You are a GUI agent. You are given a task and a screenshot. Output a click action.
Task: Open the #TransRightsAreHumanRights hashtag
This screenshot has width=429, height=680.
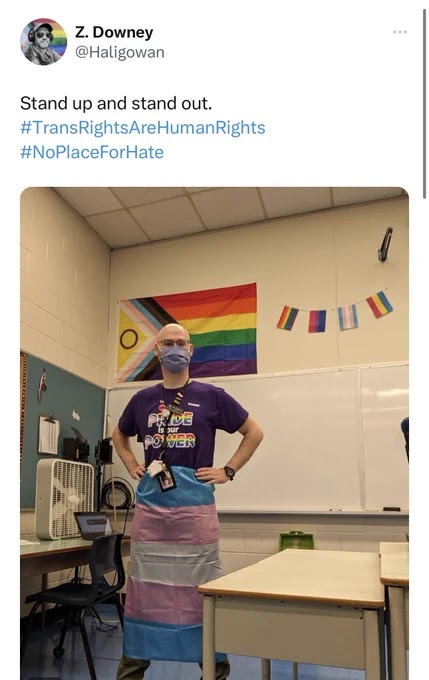tap(143, 128)
